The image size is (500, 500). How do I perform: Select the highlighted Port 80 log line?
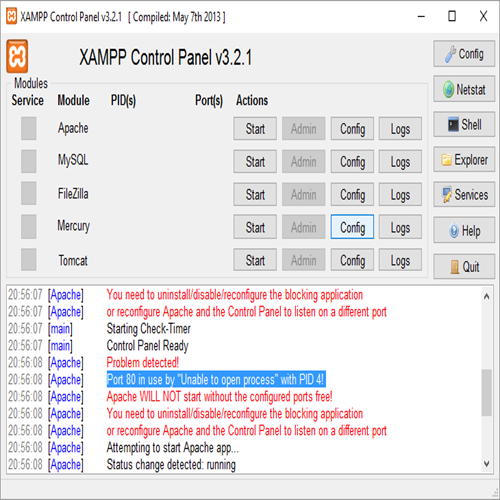[216, 379]
